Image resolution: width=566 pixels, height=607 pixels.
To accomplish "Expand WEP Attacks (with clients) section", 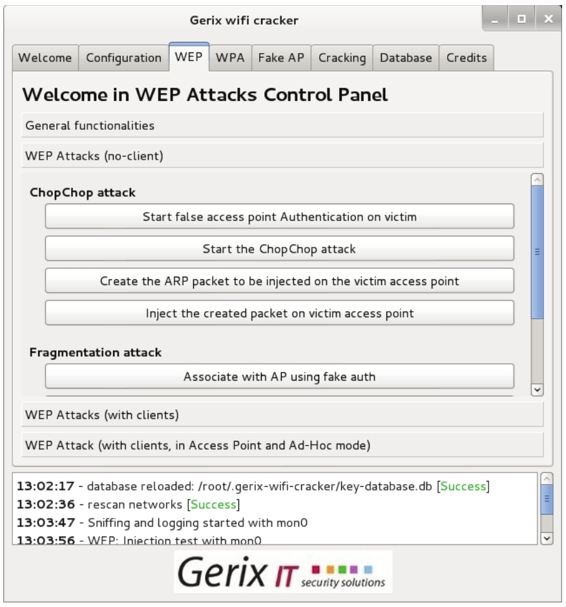I will click(x=283, y=415).
